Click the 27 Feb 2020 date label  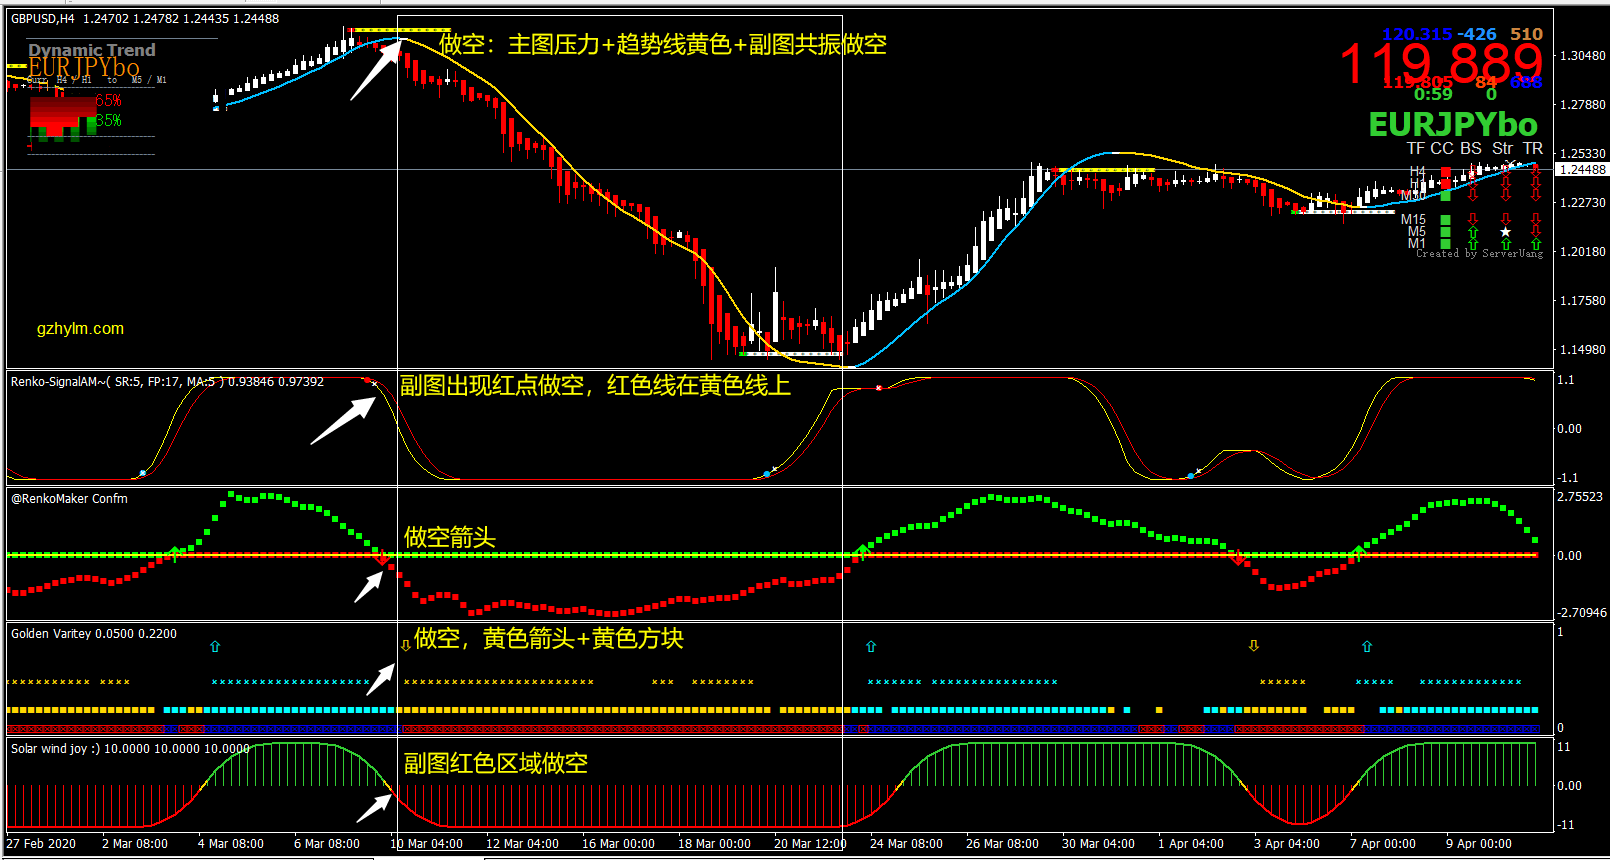pyautogui.click(x=41, y=843)
